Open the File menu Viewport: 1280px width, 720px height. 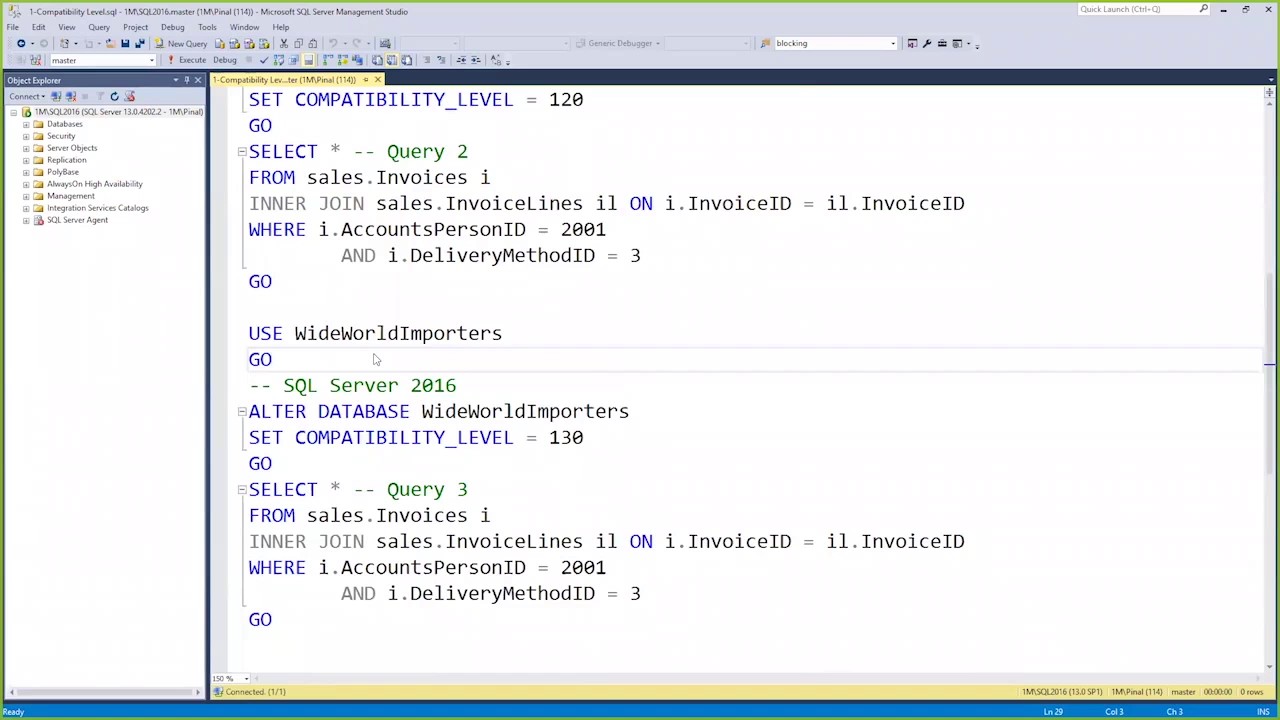13,27
